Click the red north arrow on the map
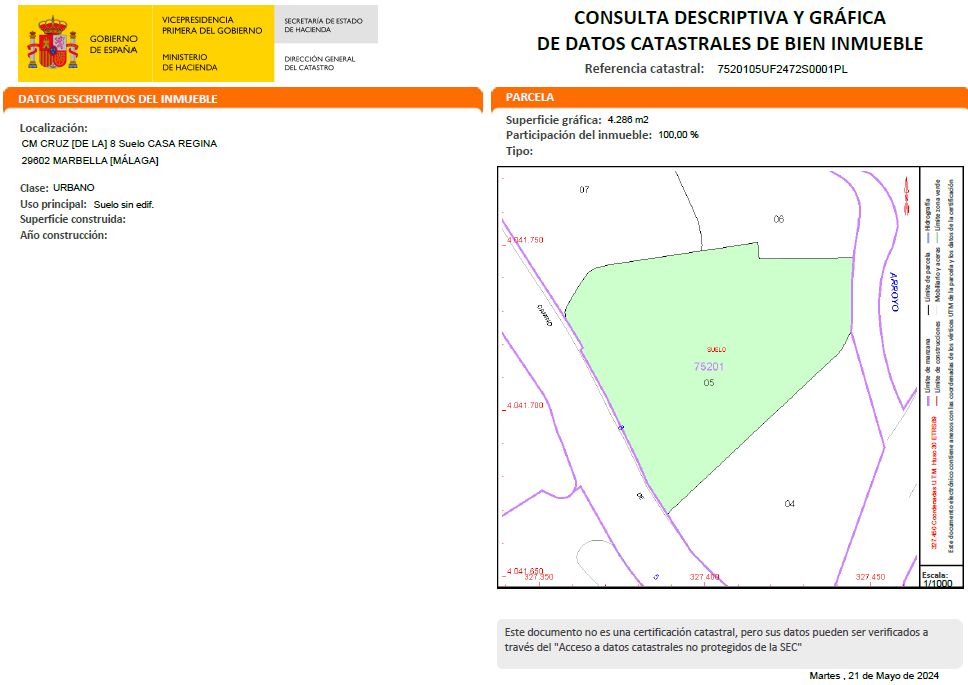The height and width of the screenshot is (685, 968). [906, 196]
